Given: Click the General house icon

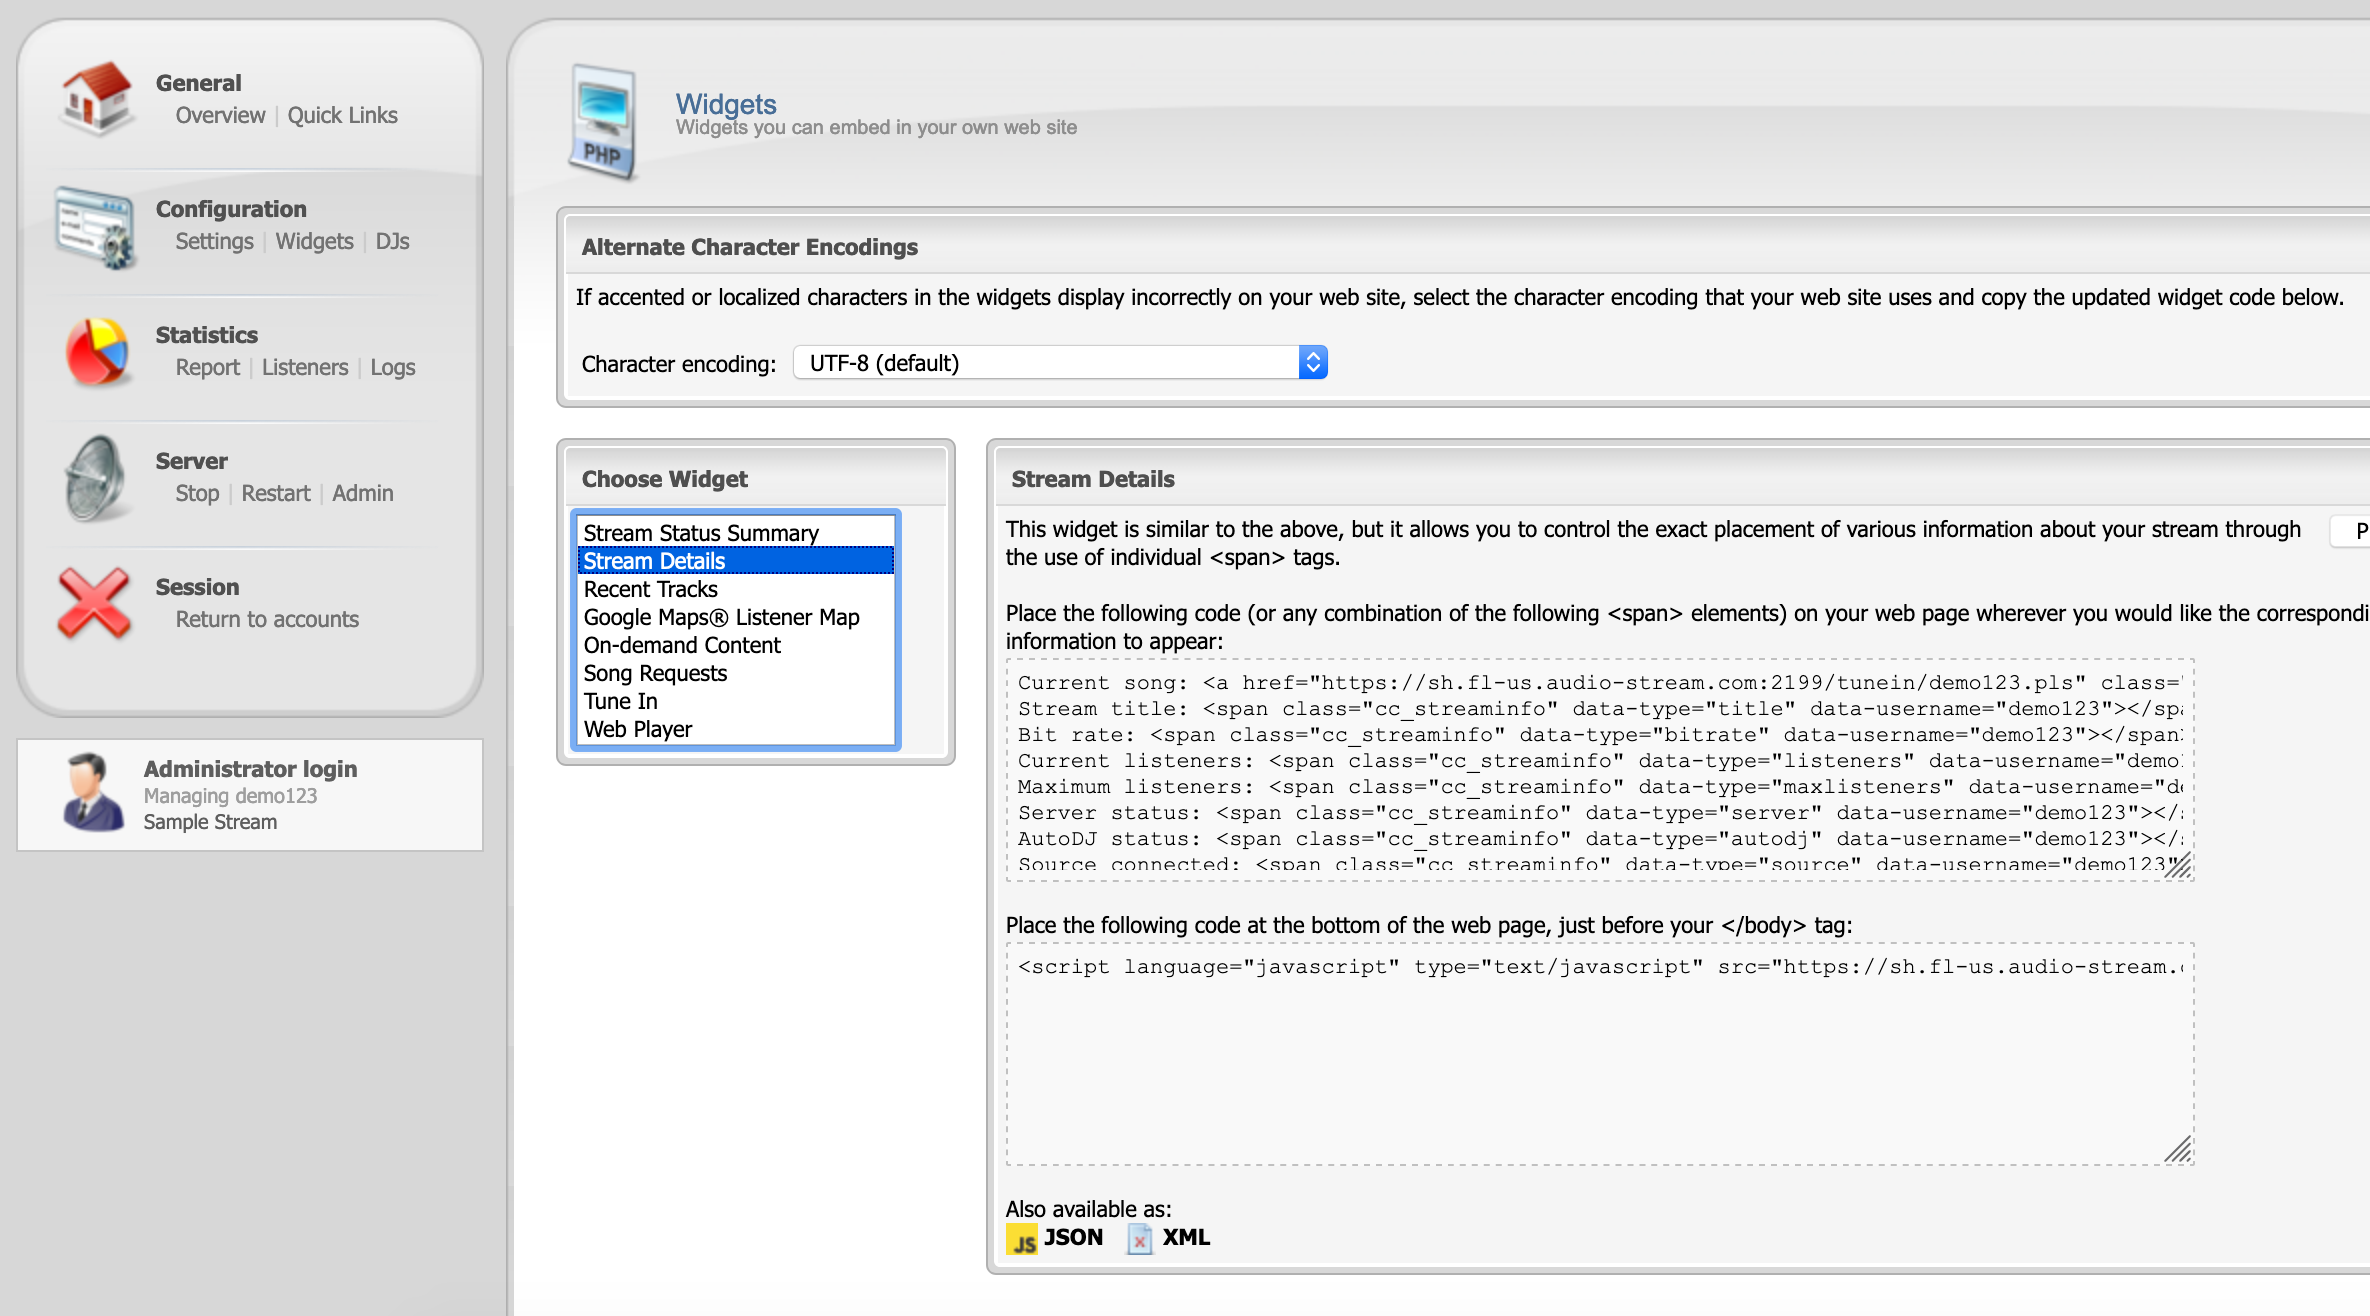Looking at the screenshot, I should pyautogui.click(x=96, y=98).
